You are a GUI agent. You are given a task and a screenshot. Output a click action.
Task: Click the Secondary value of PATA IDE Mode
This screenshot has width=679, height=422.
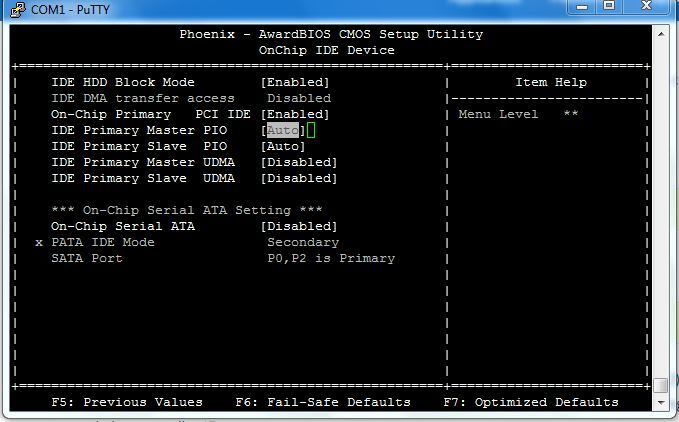303,242
